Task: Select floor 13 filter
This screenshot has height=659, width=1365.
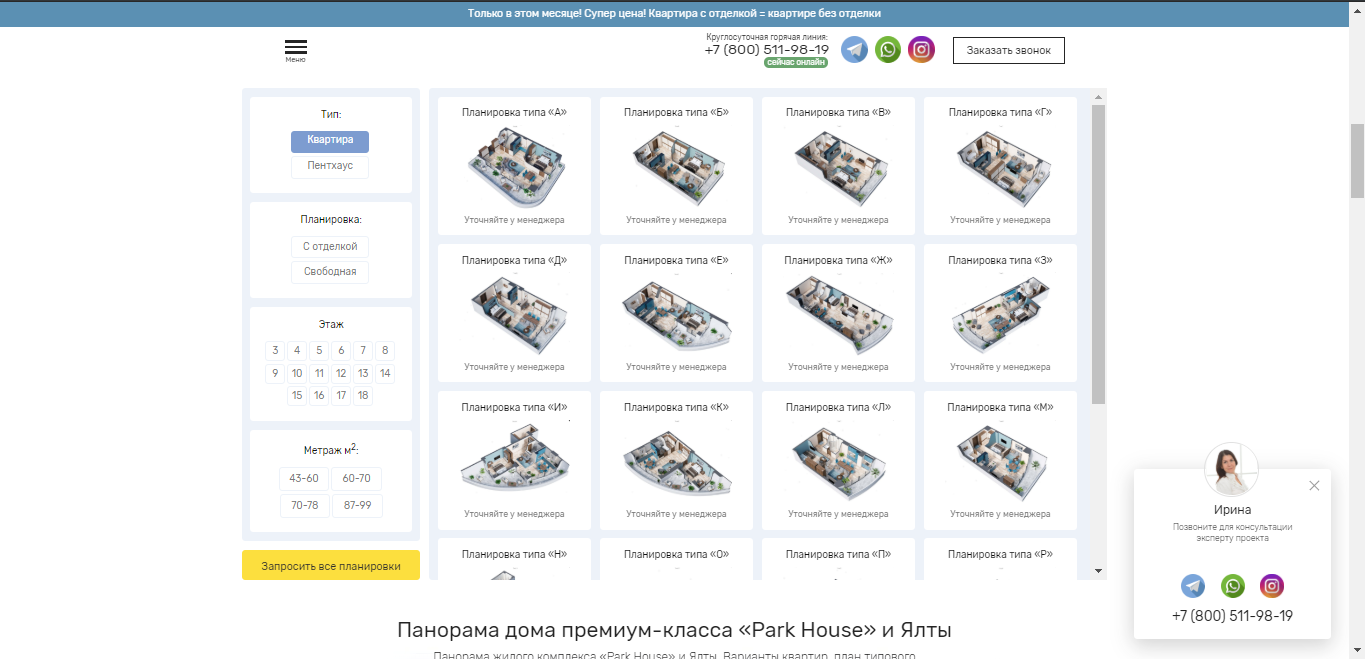Action: 363,373
